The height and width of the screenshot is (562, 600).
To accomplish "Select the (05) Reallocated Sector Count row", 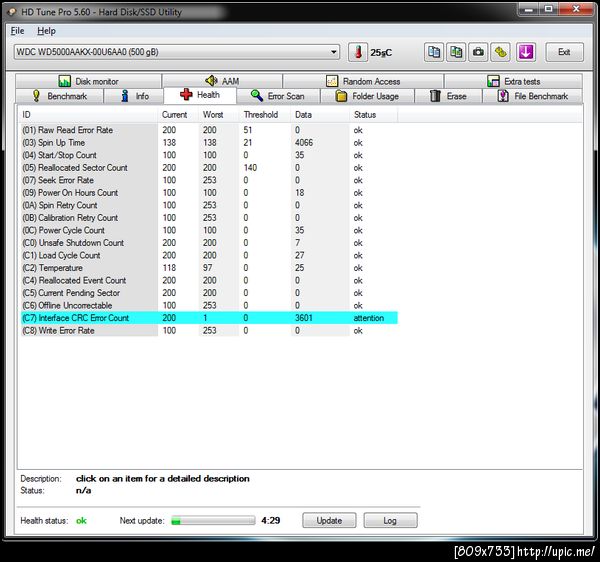I will click(x=209, y=168).
